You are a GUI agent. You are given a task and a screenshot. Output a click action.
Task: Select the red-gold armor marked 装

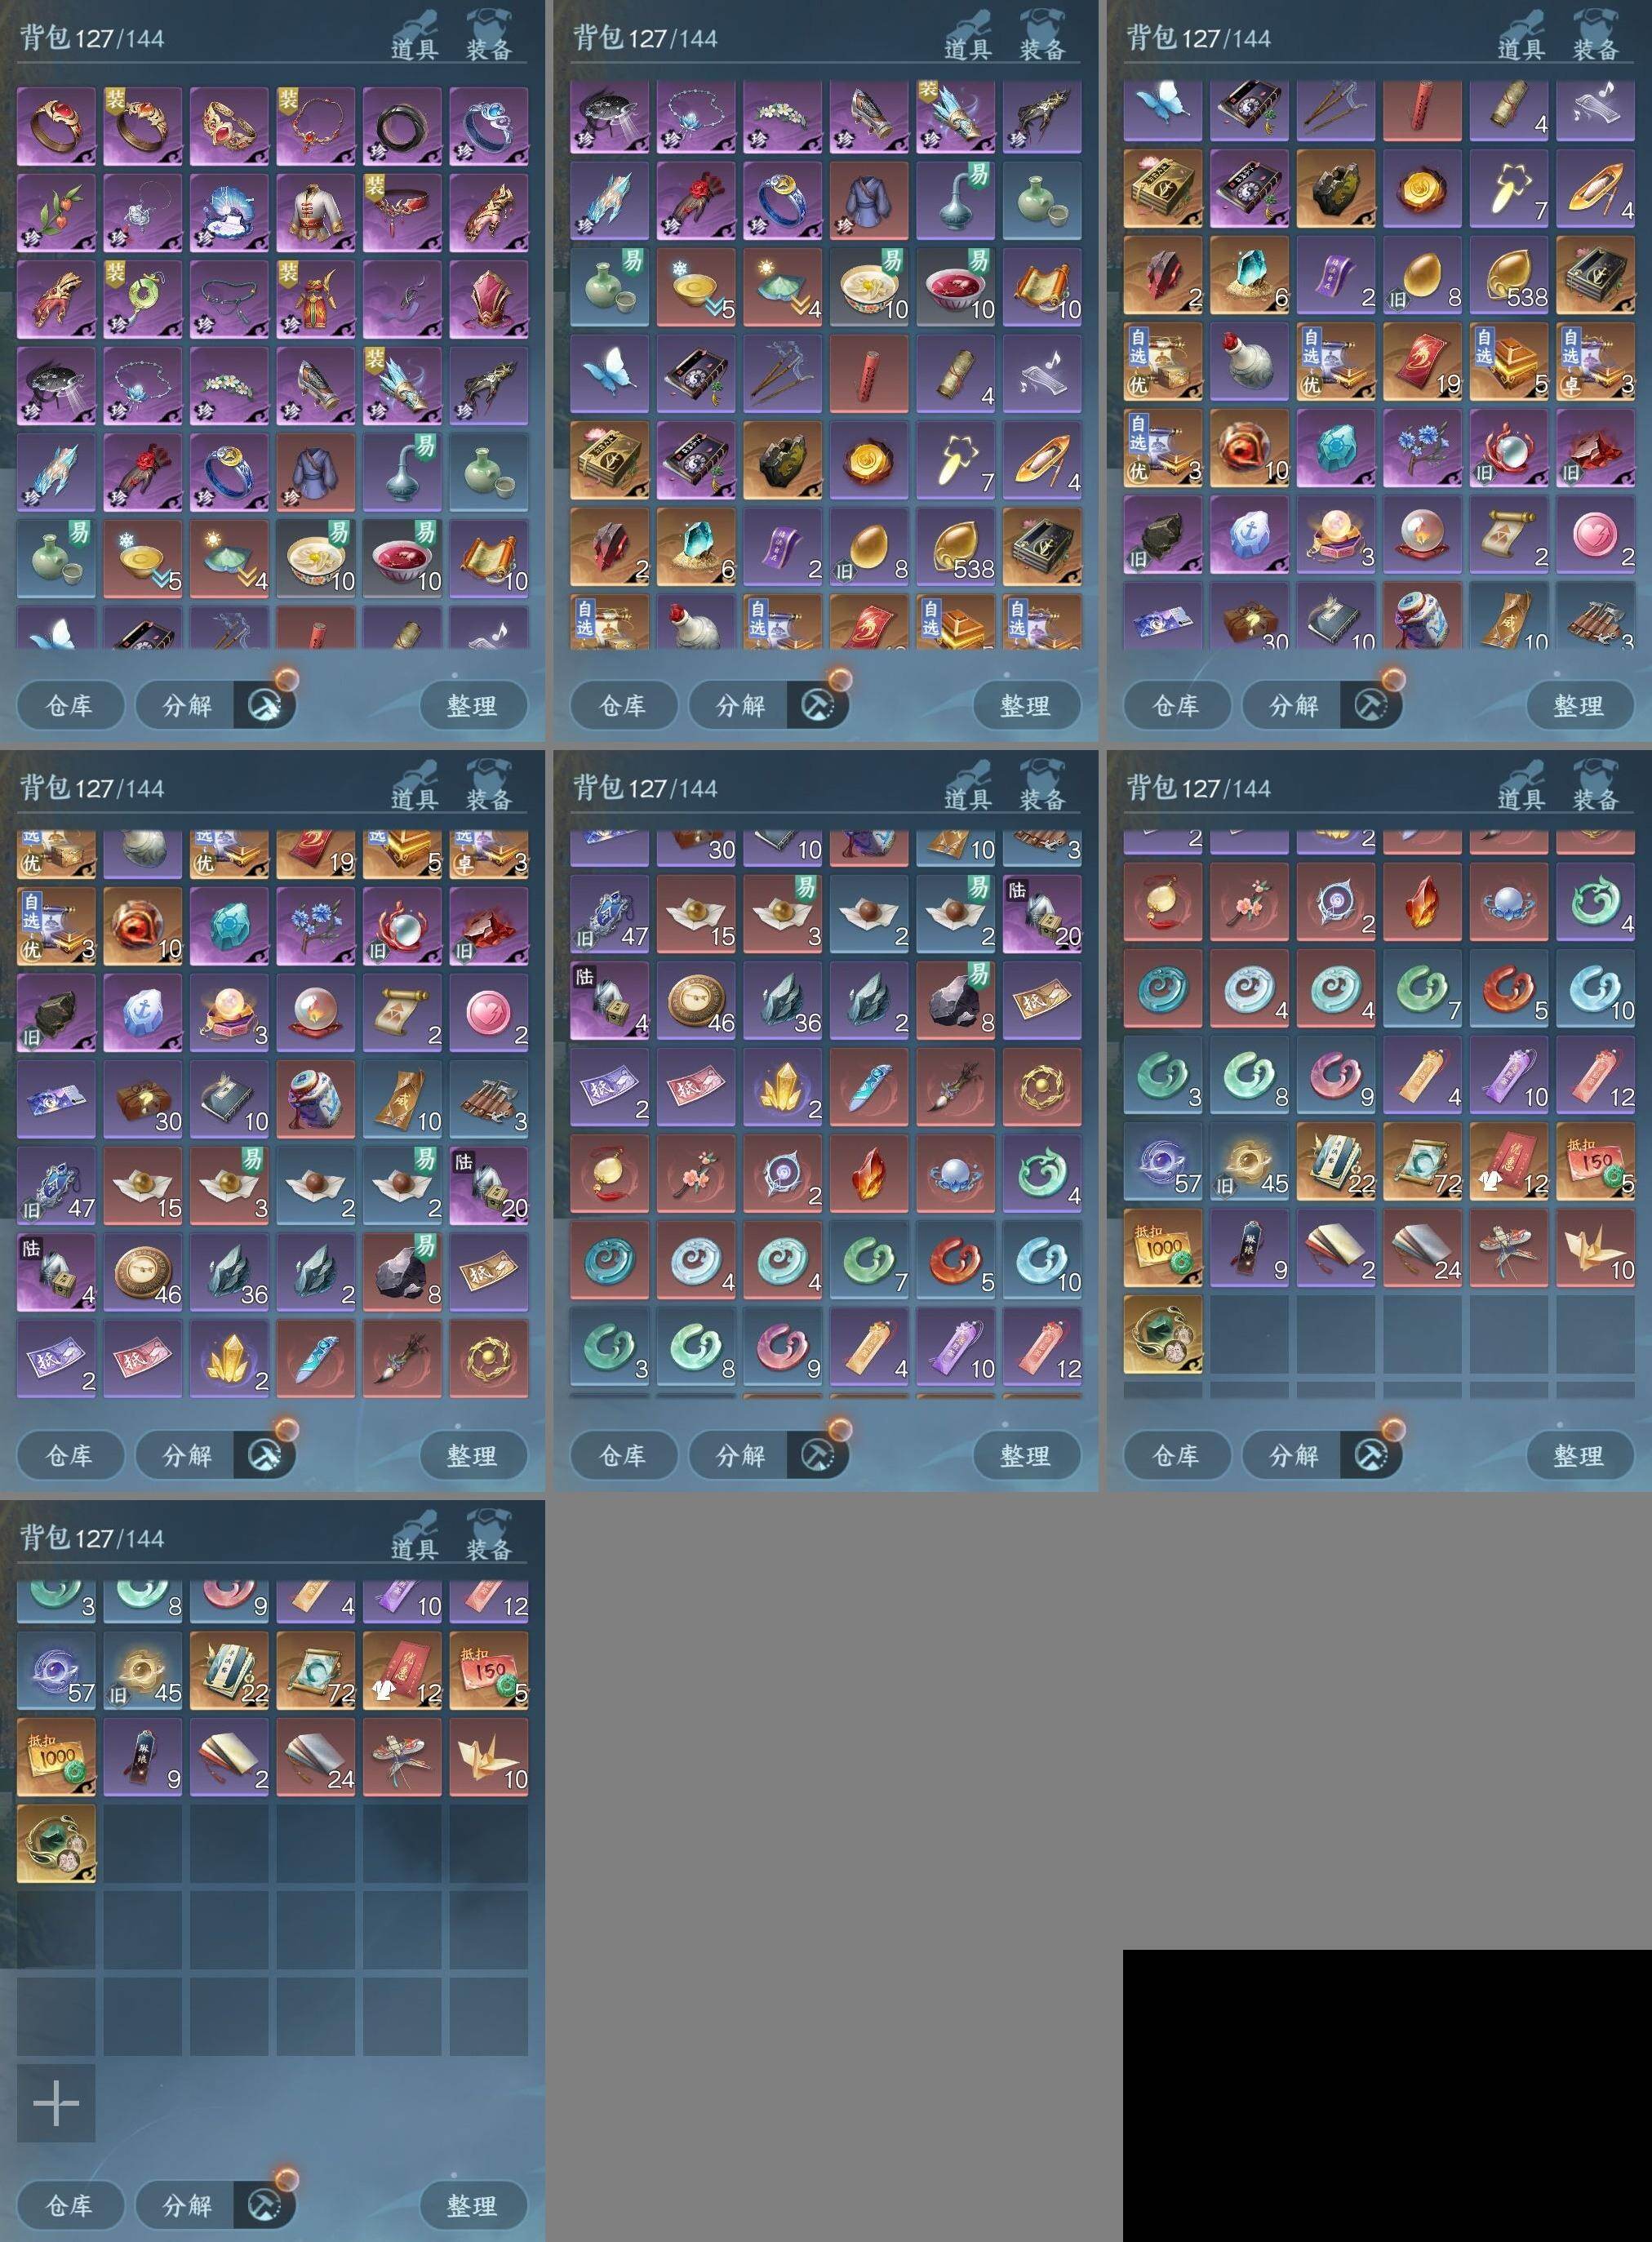click(x=316, y=299)
